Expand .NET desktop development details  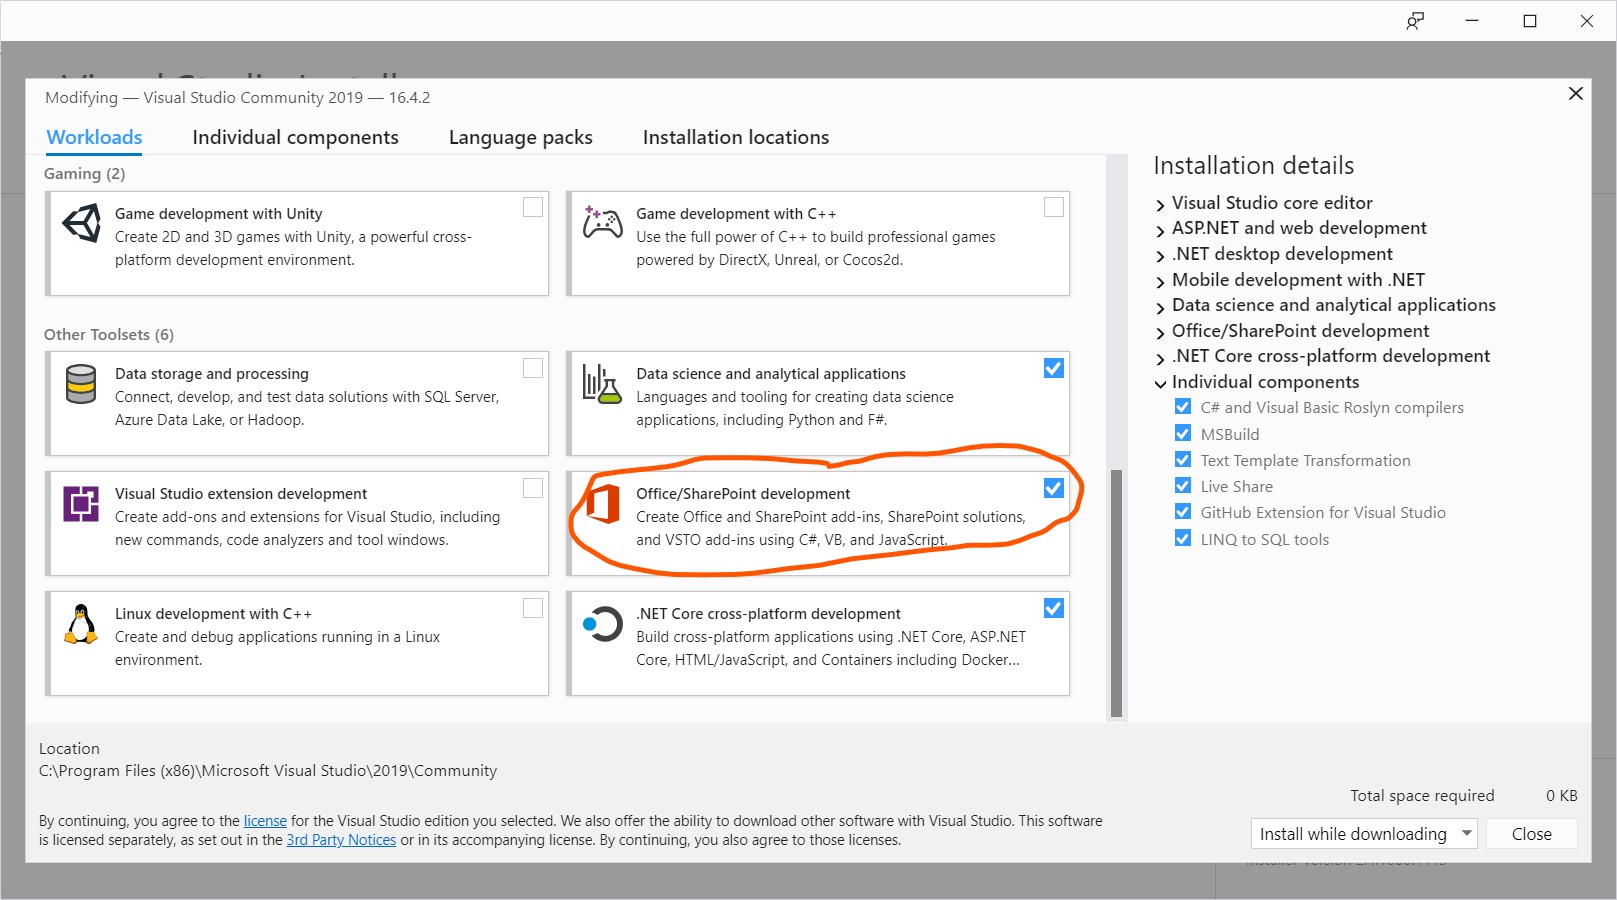pos(1160,256)
